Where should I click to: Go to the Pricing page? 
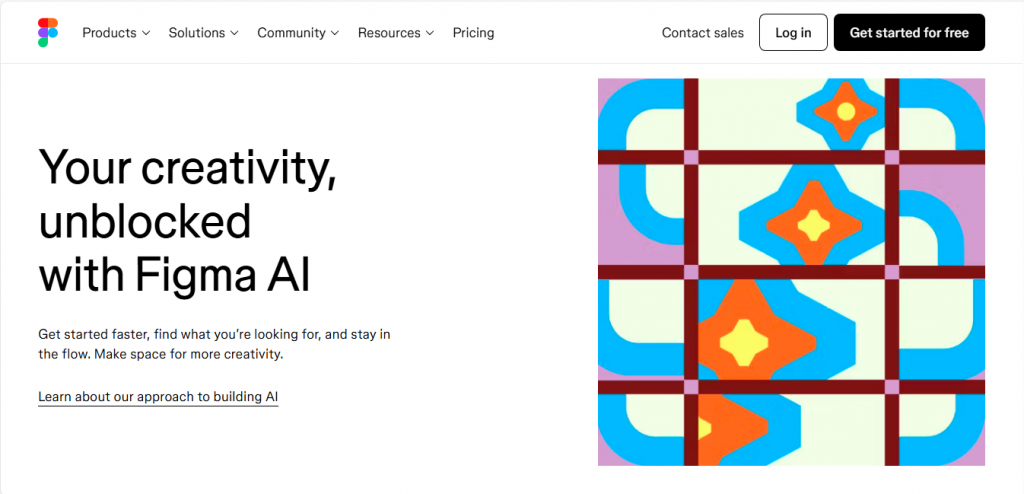pyautogui.click(x=473, y=33)
